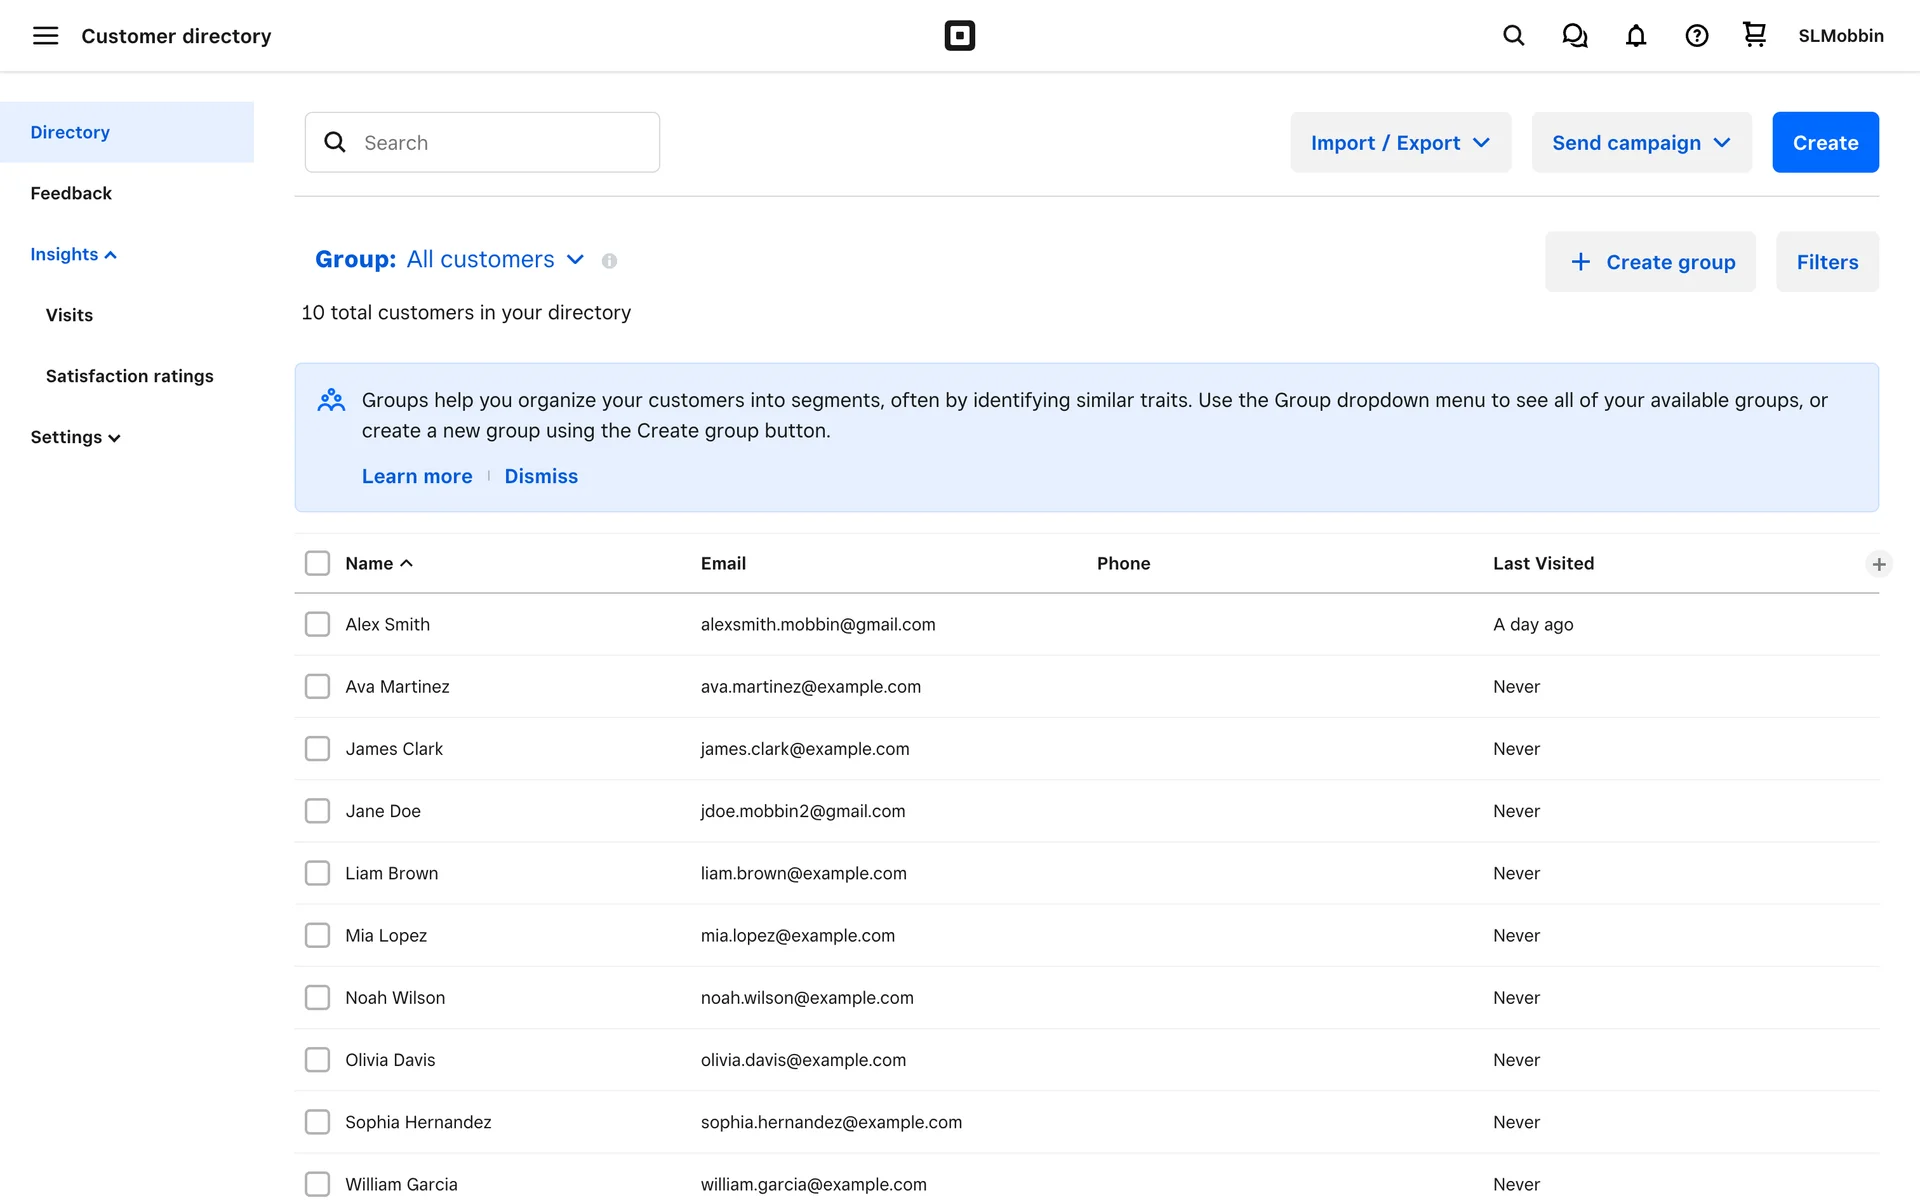The image size is (1920, 1200).
Task: Select the Alex Smith checkbox
Action: pos(317,624)
